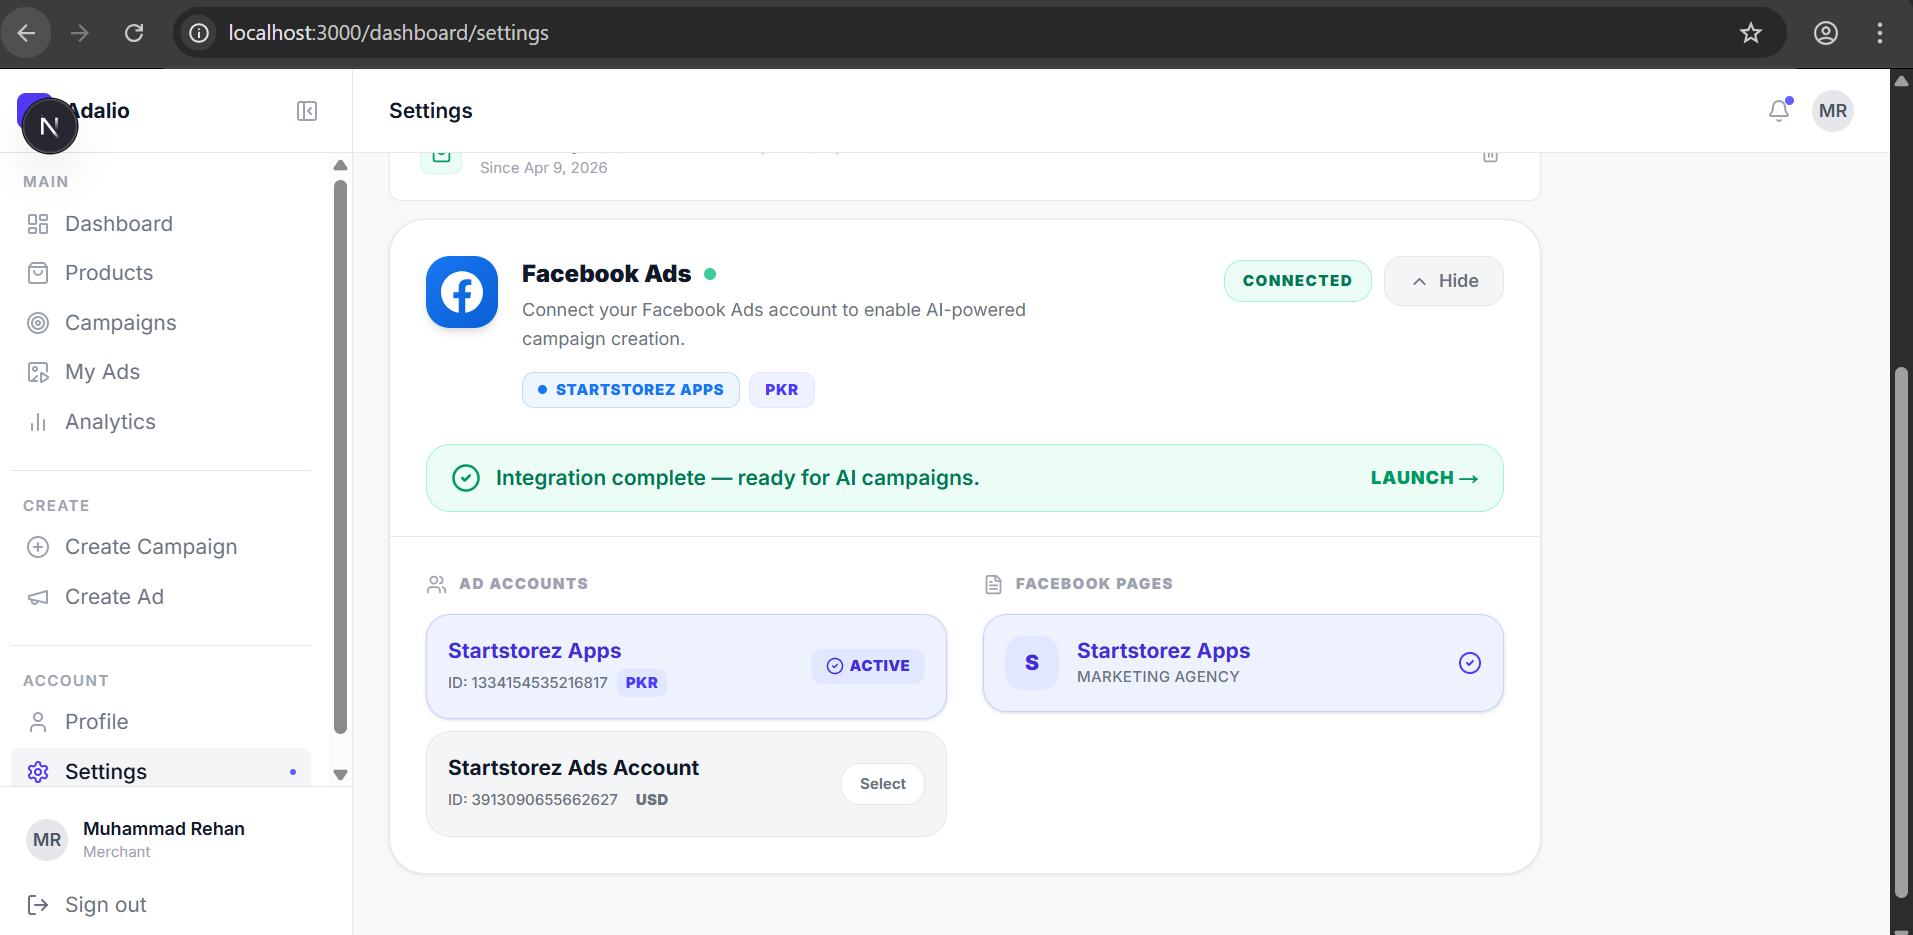Click the ACTIVE badge on Startstorez Apps
1913x935 pixels.
868,666
